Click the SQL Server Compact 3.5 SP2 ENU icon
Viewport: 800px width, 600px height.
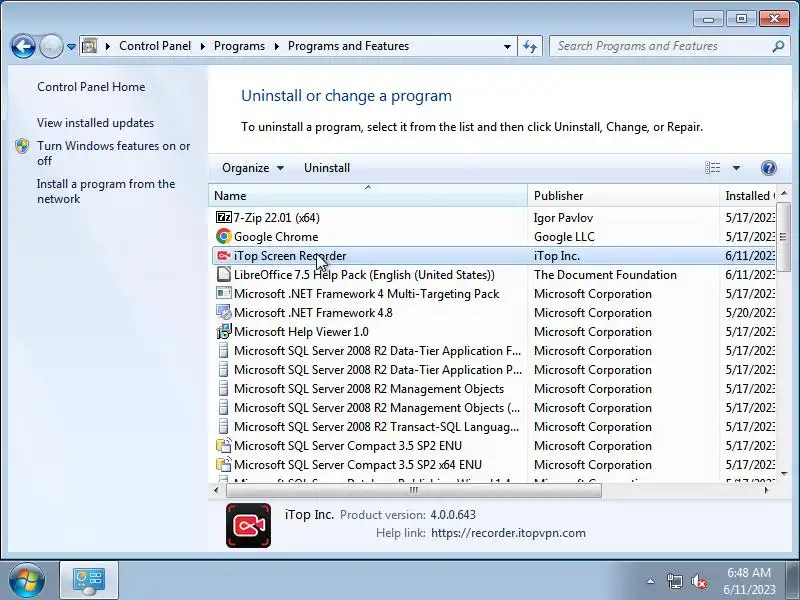coord(223,445)
